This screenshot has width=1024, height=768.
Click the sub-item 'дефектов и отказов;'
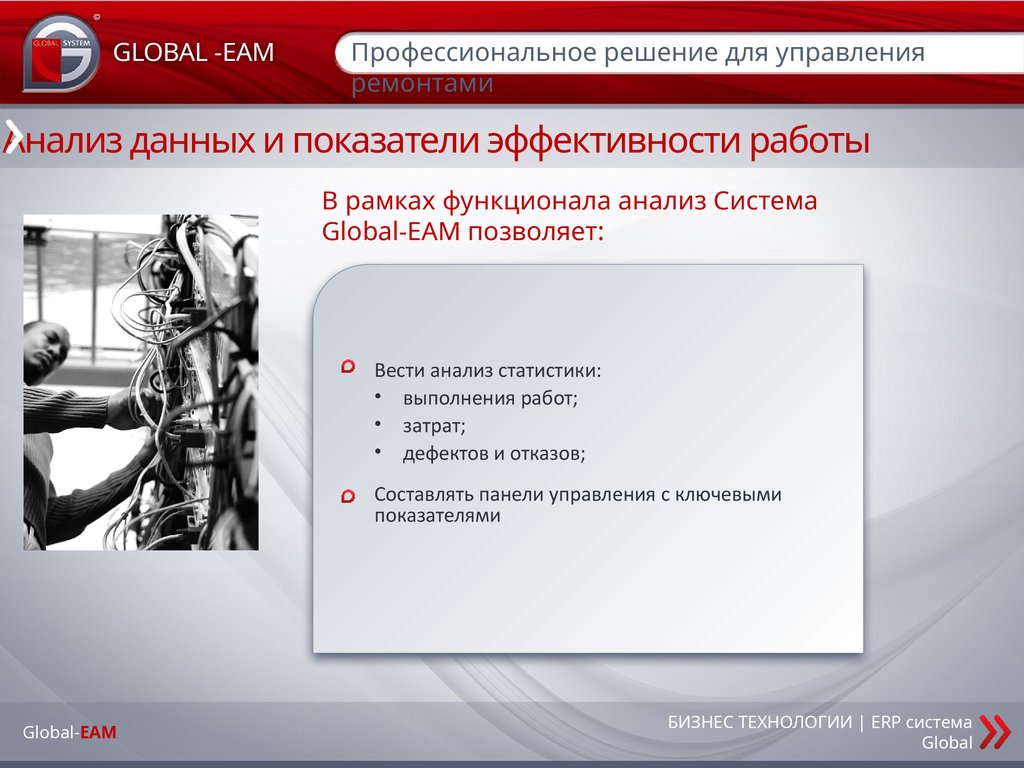tap(494, 453)
